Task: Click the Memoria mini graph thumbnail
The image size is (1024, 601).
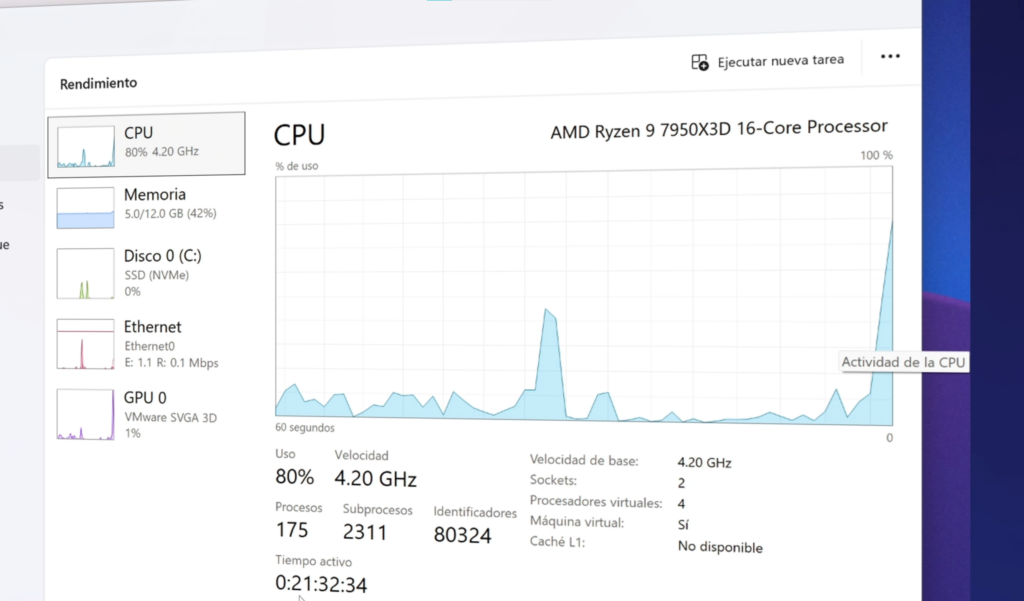Action: pyautogui.click(x=86, y=208)
